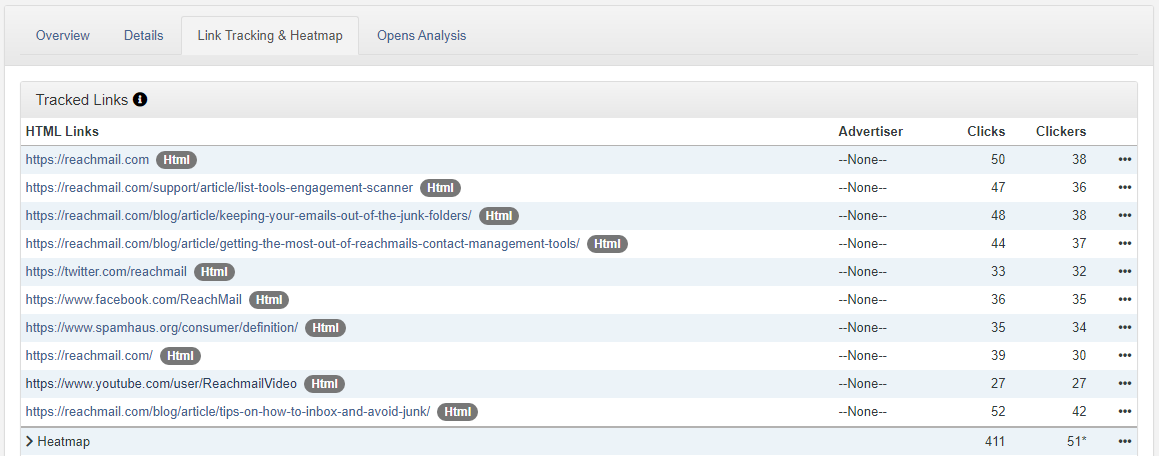Click the Clickers column header
Image resolution: width=1159 pixels, height=456 pixels.
[1060, 132]
